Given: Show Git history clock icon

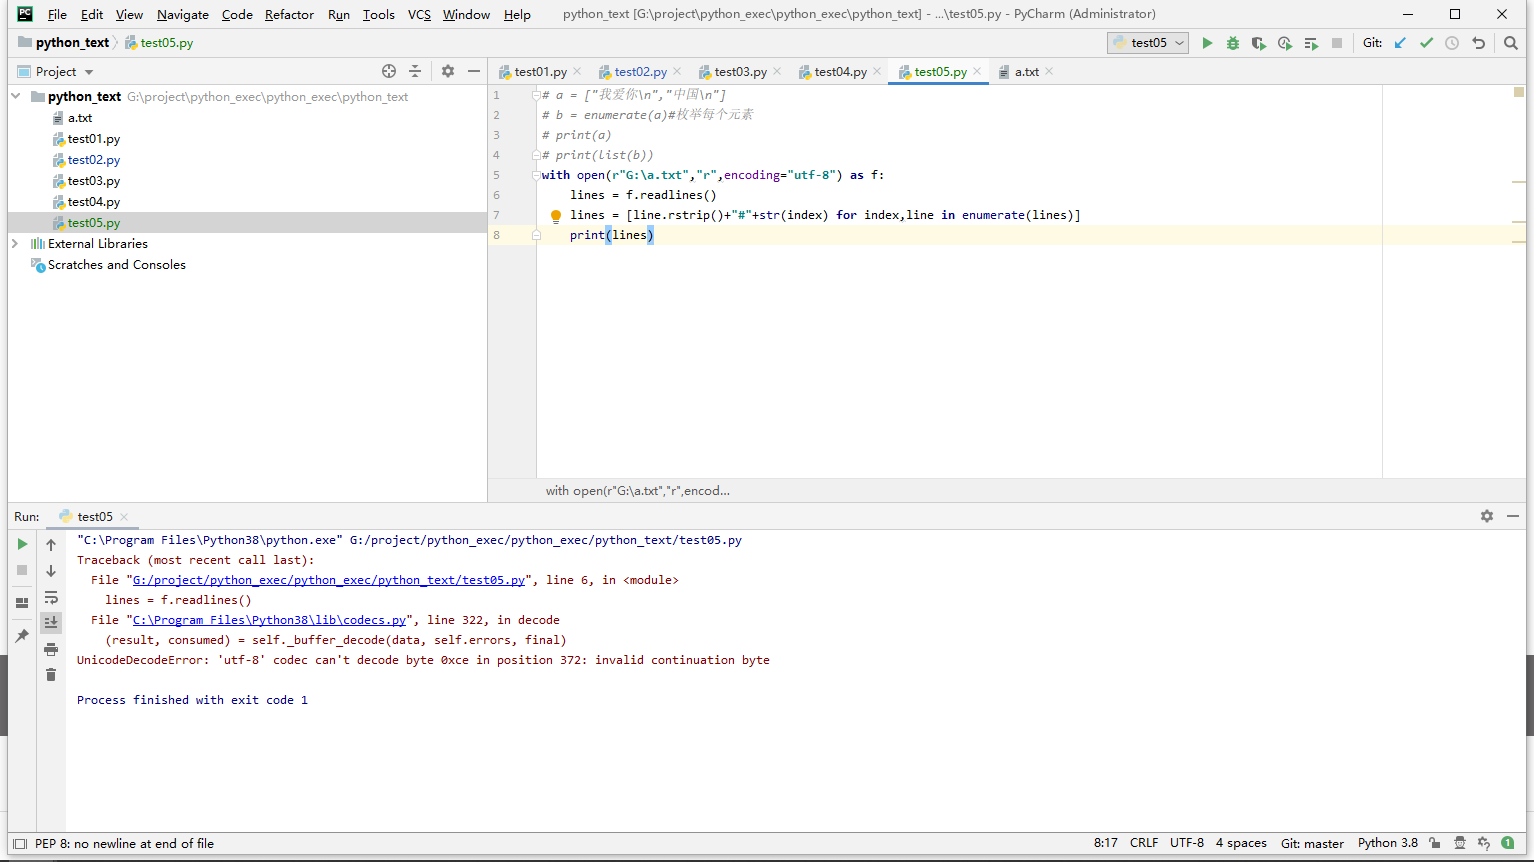Looking at the screenshot, I should 1452,43.
